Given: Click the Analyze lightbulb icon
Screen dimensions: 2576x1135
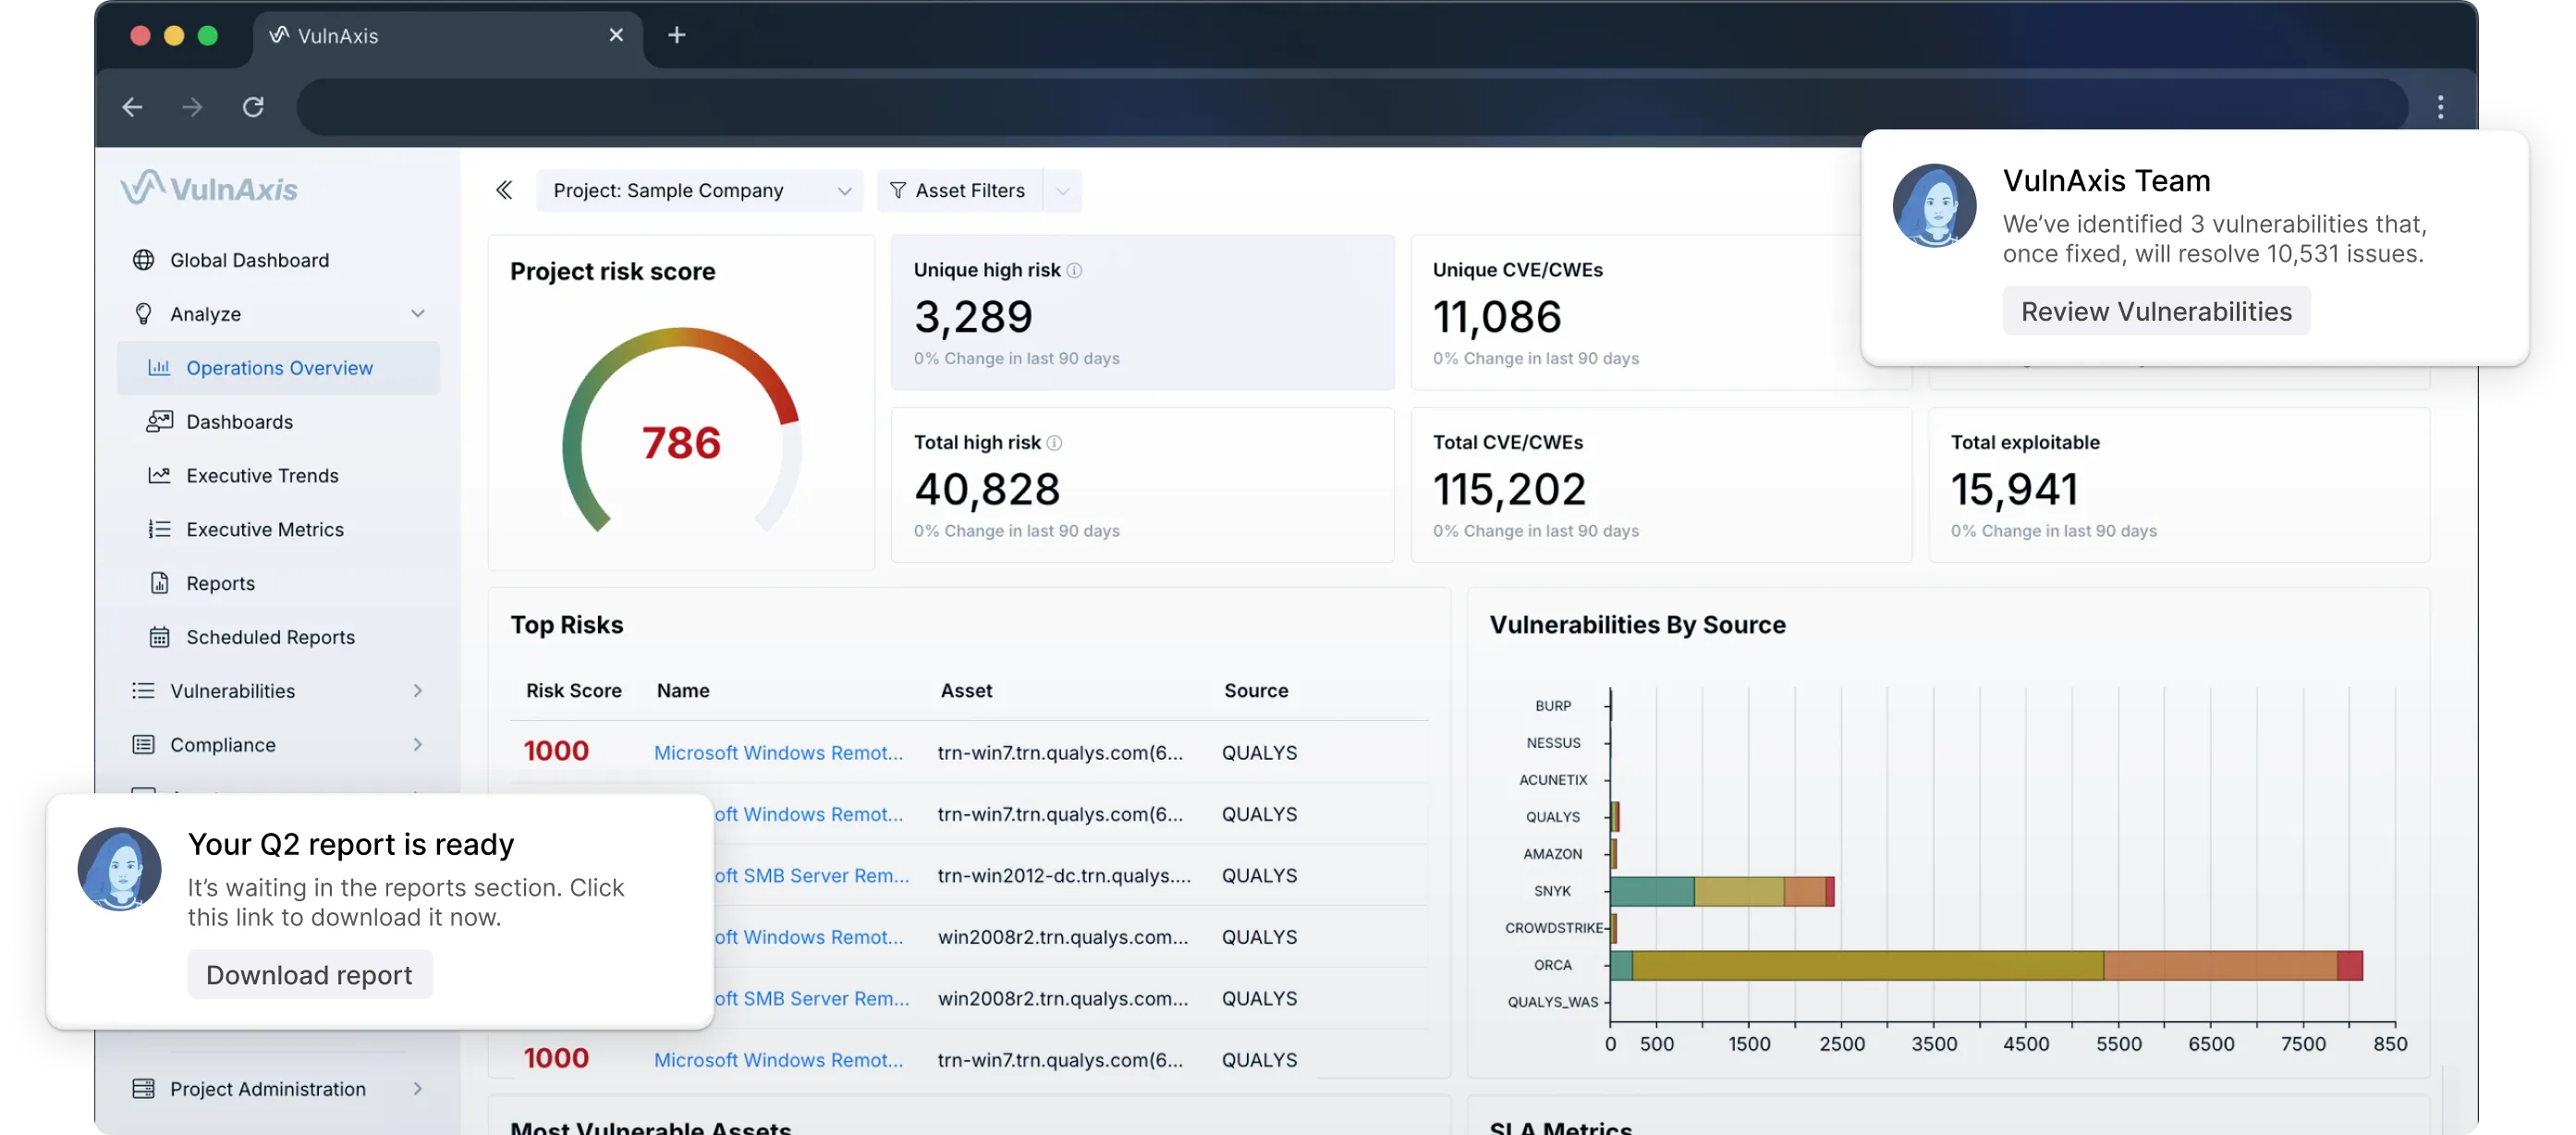Looking at the screenshot, I should (143, 314).
